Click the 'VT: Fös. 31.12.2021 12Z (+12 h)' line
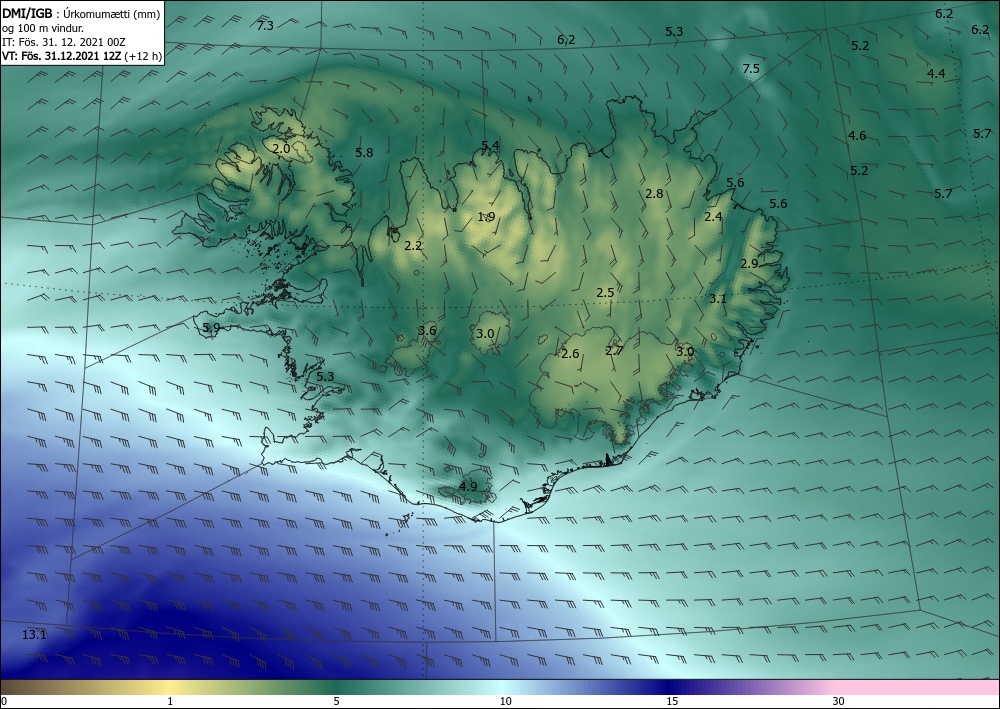Image resolution: width=1000 pixels, height=709 pixels. (x=82, y=56)
